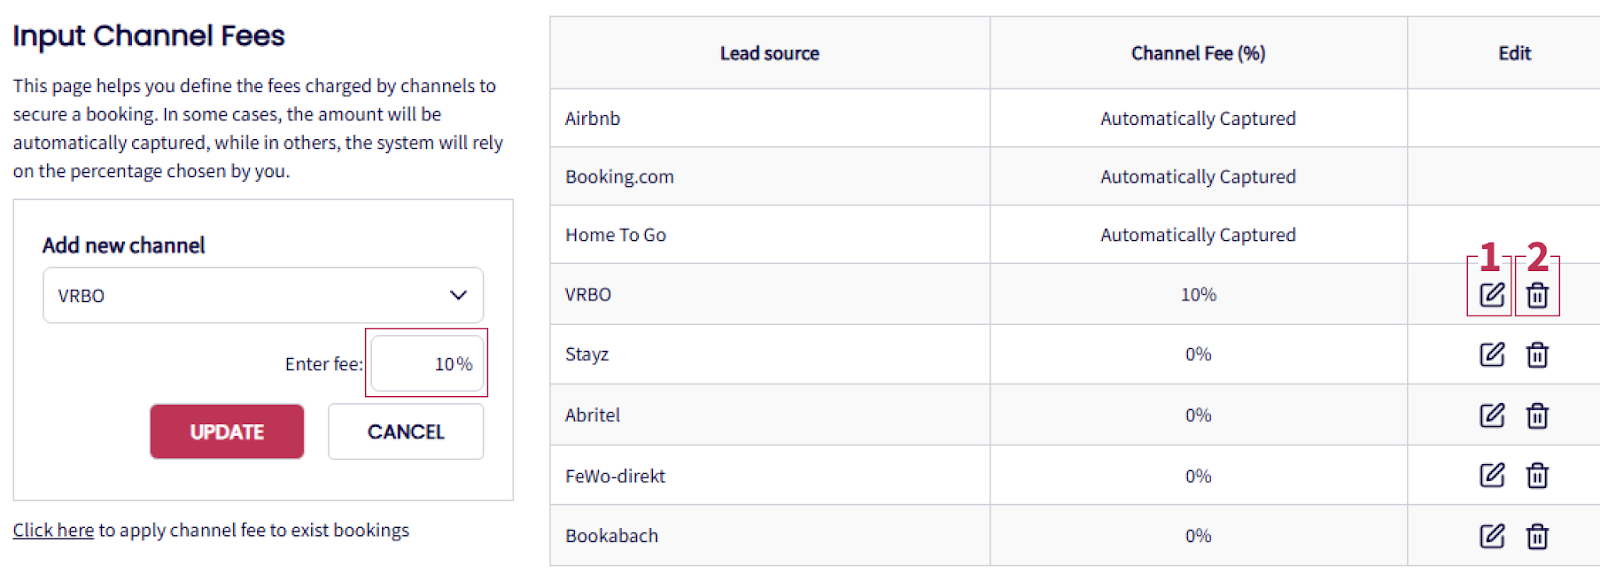
Task: Open the Add new channel dropdown
Action: [263, 295]
